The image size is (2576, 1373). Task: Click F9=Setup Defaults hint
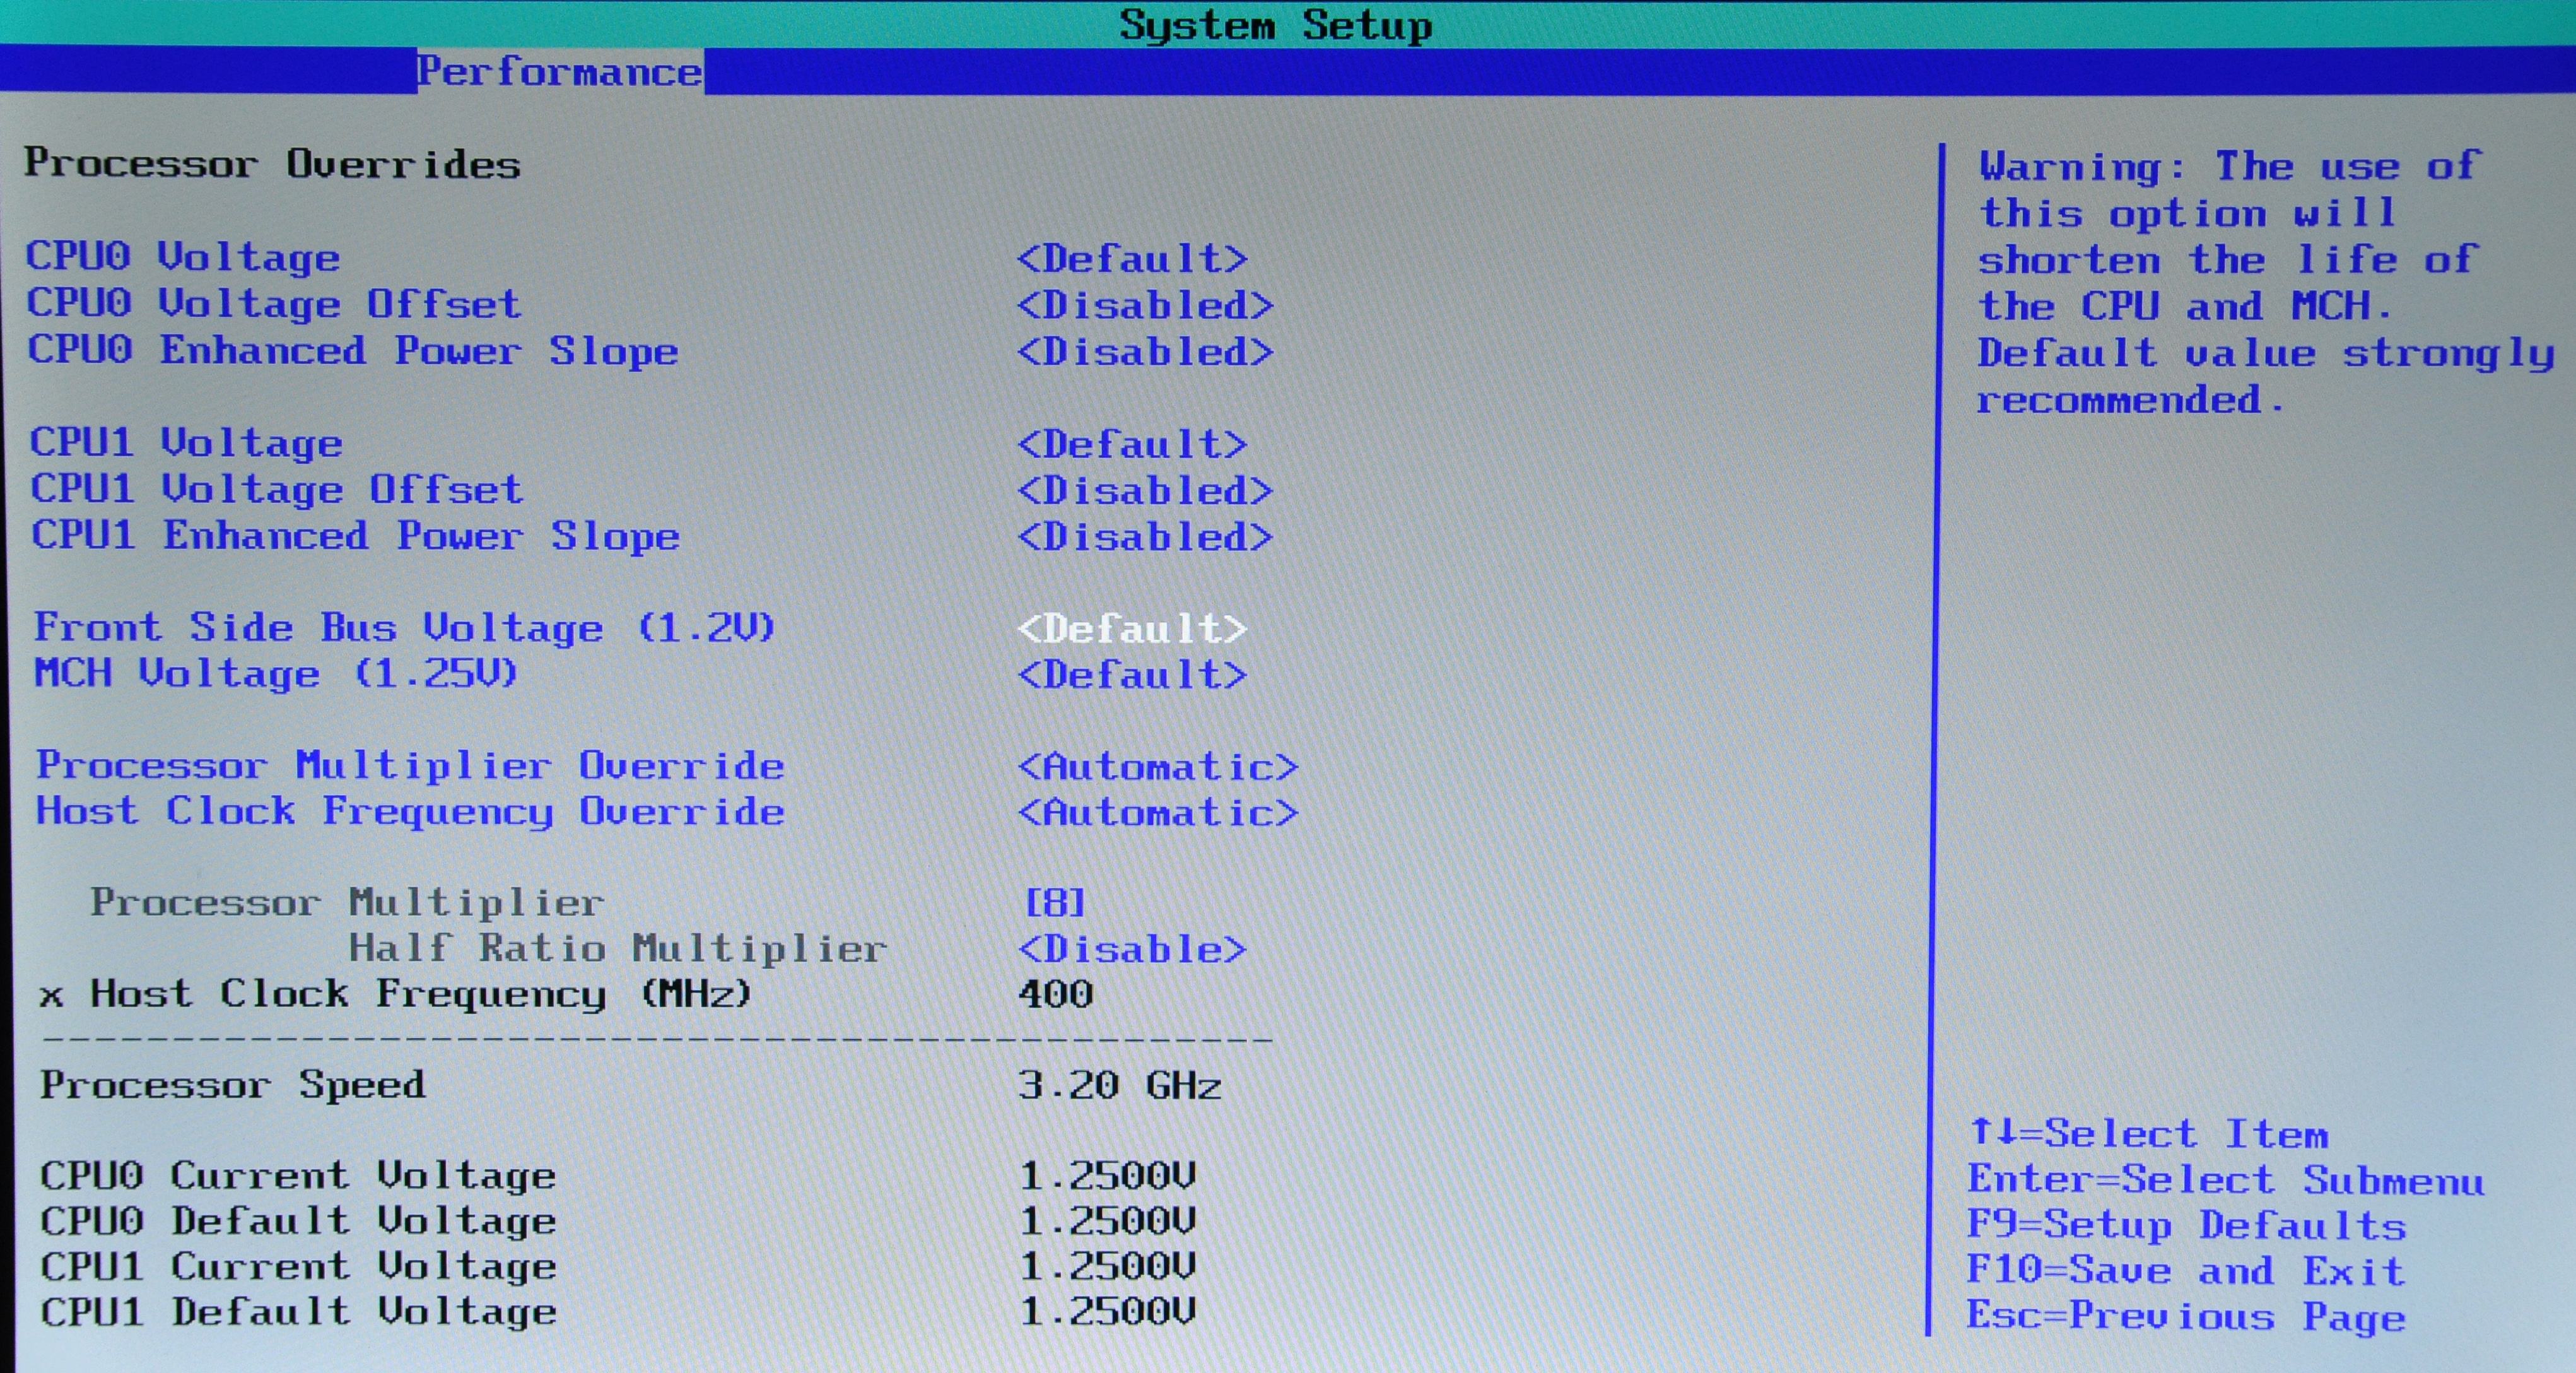point(2185,1225)
